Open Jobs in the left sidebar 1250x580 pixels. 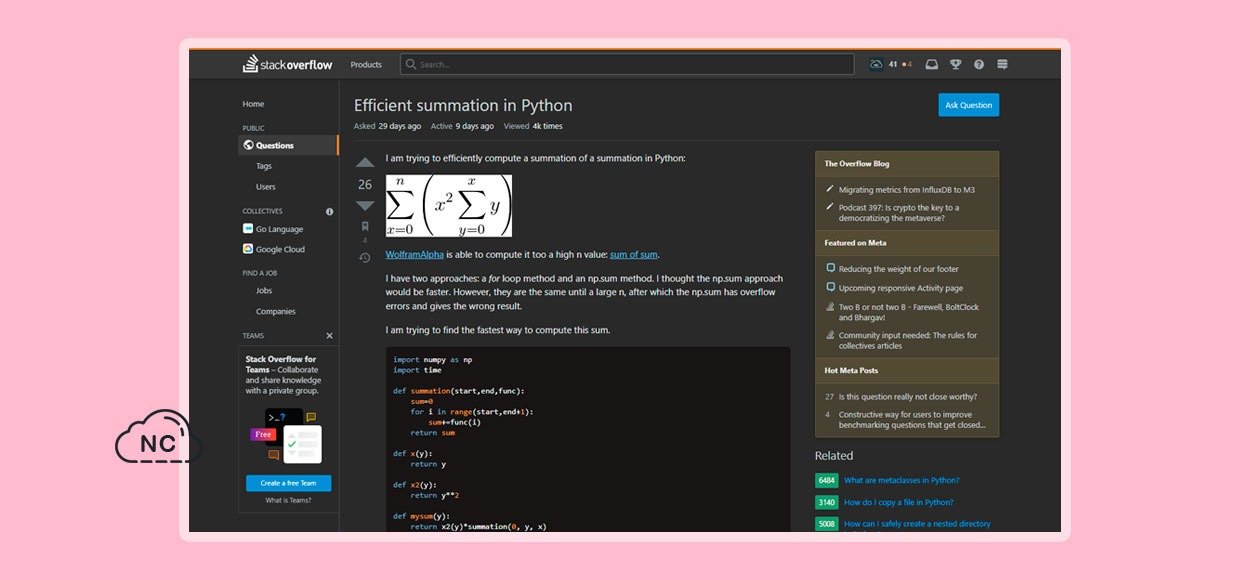(264, 291)
